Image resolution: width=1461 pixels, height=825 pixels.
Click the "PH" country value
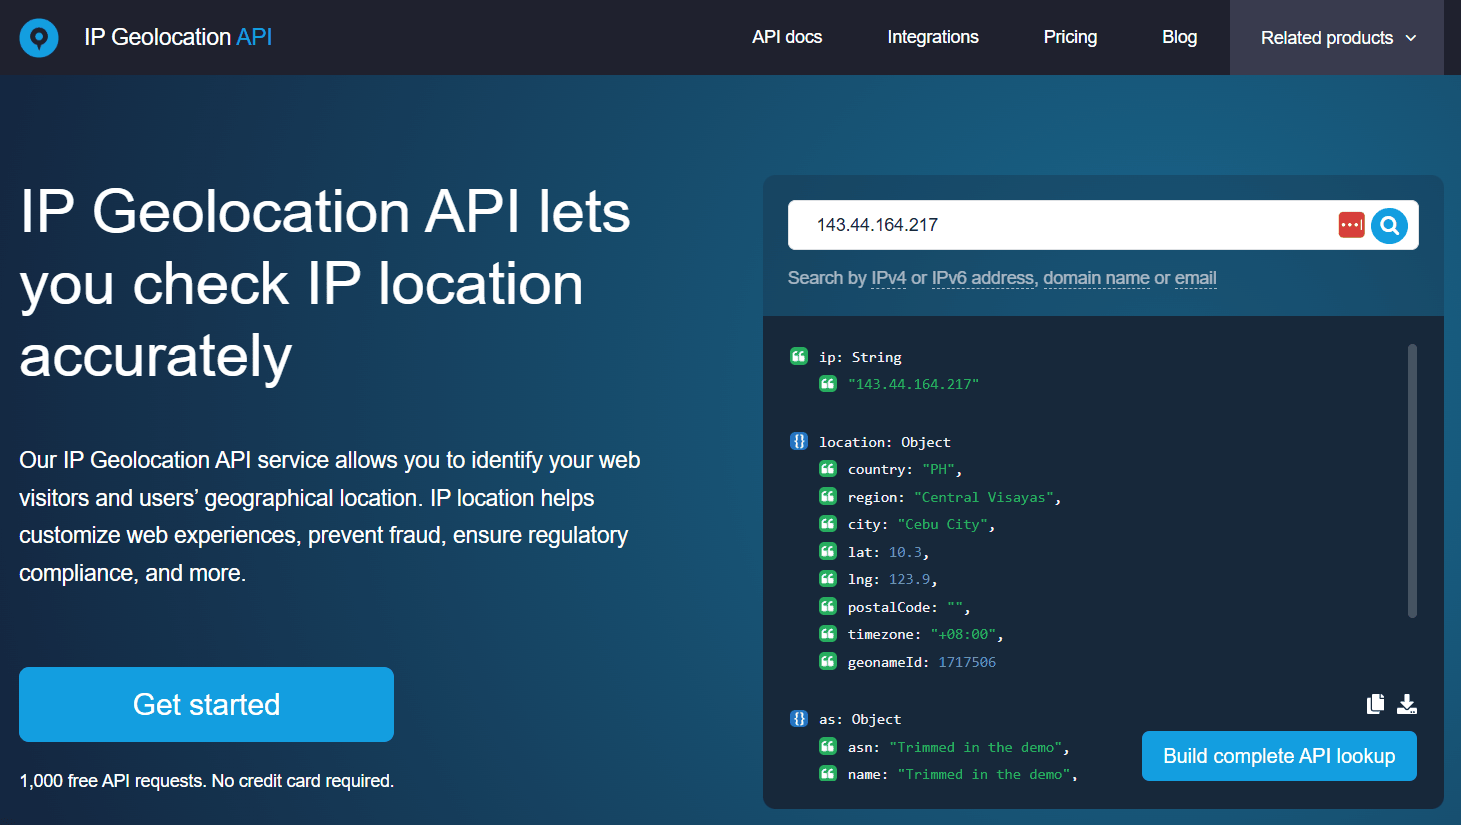pyautogui.click(x=938, y=469)
